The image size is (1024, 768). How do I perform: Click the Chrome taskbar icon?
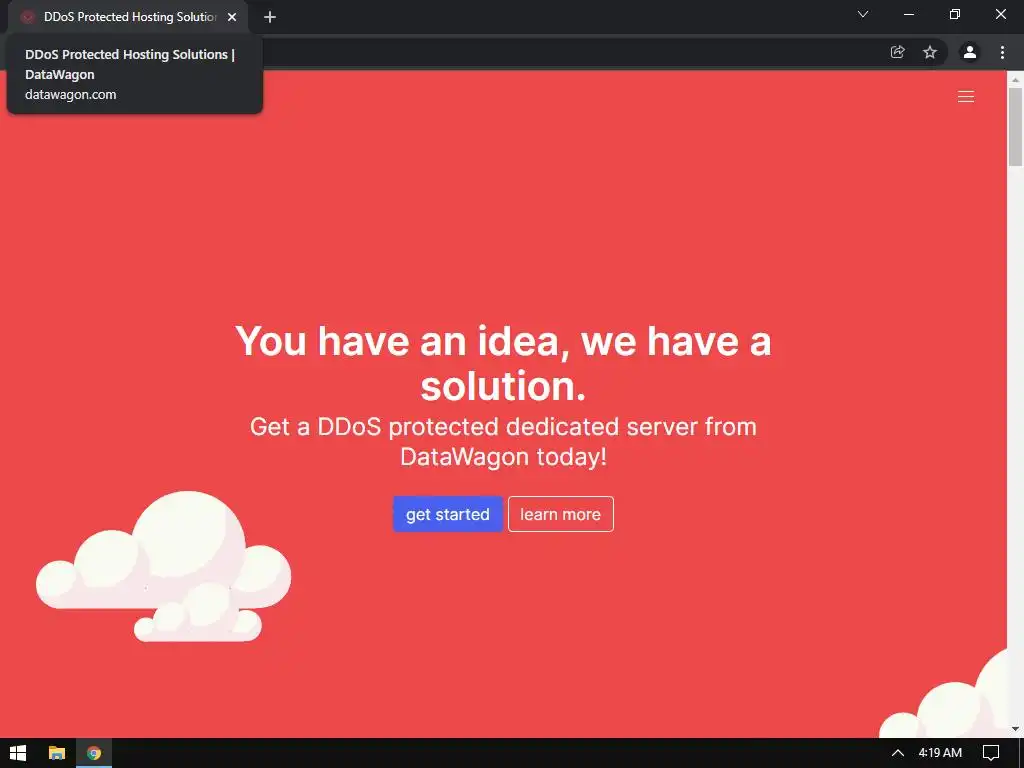click(94, 753)
